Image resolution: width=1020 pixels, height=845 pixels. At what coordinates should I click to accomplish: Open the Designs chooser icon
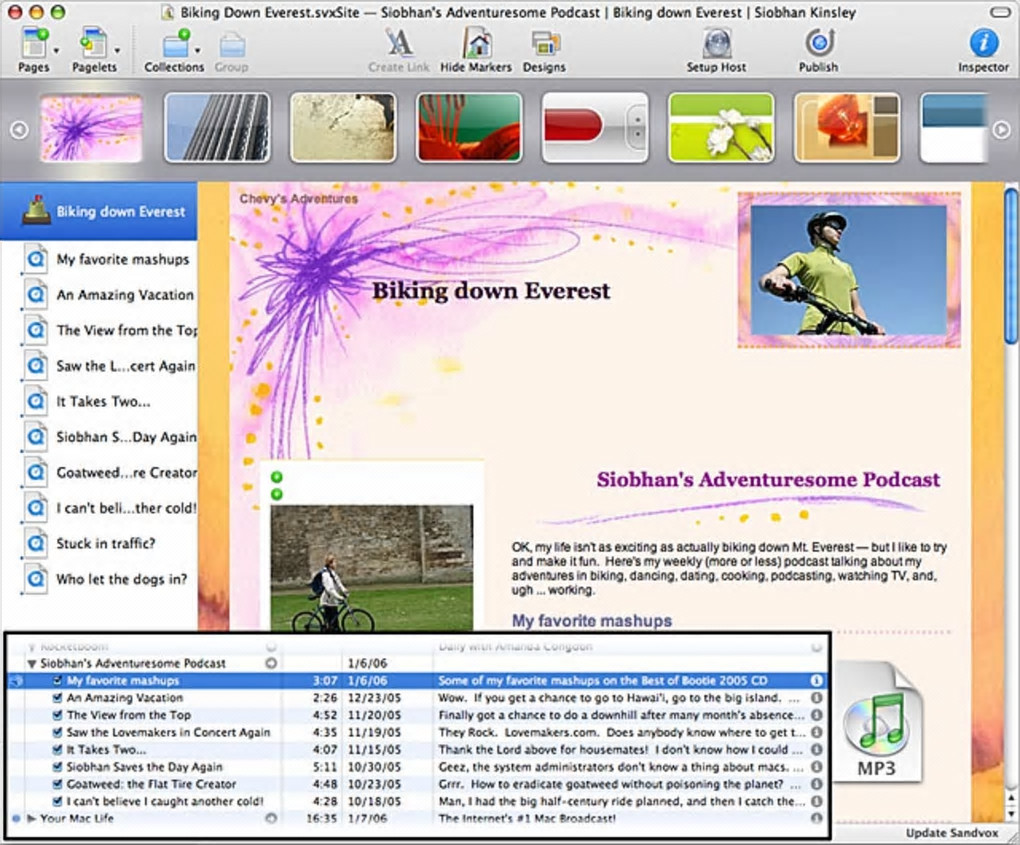point(544,50)
